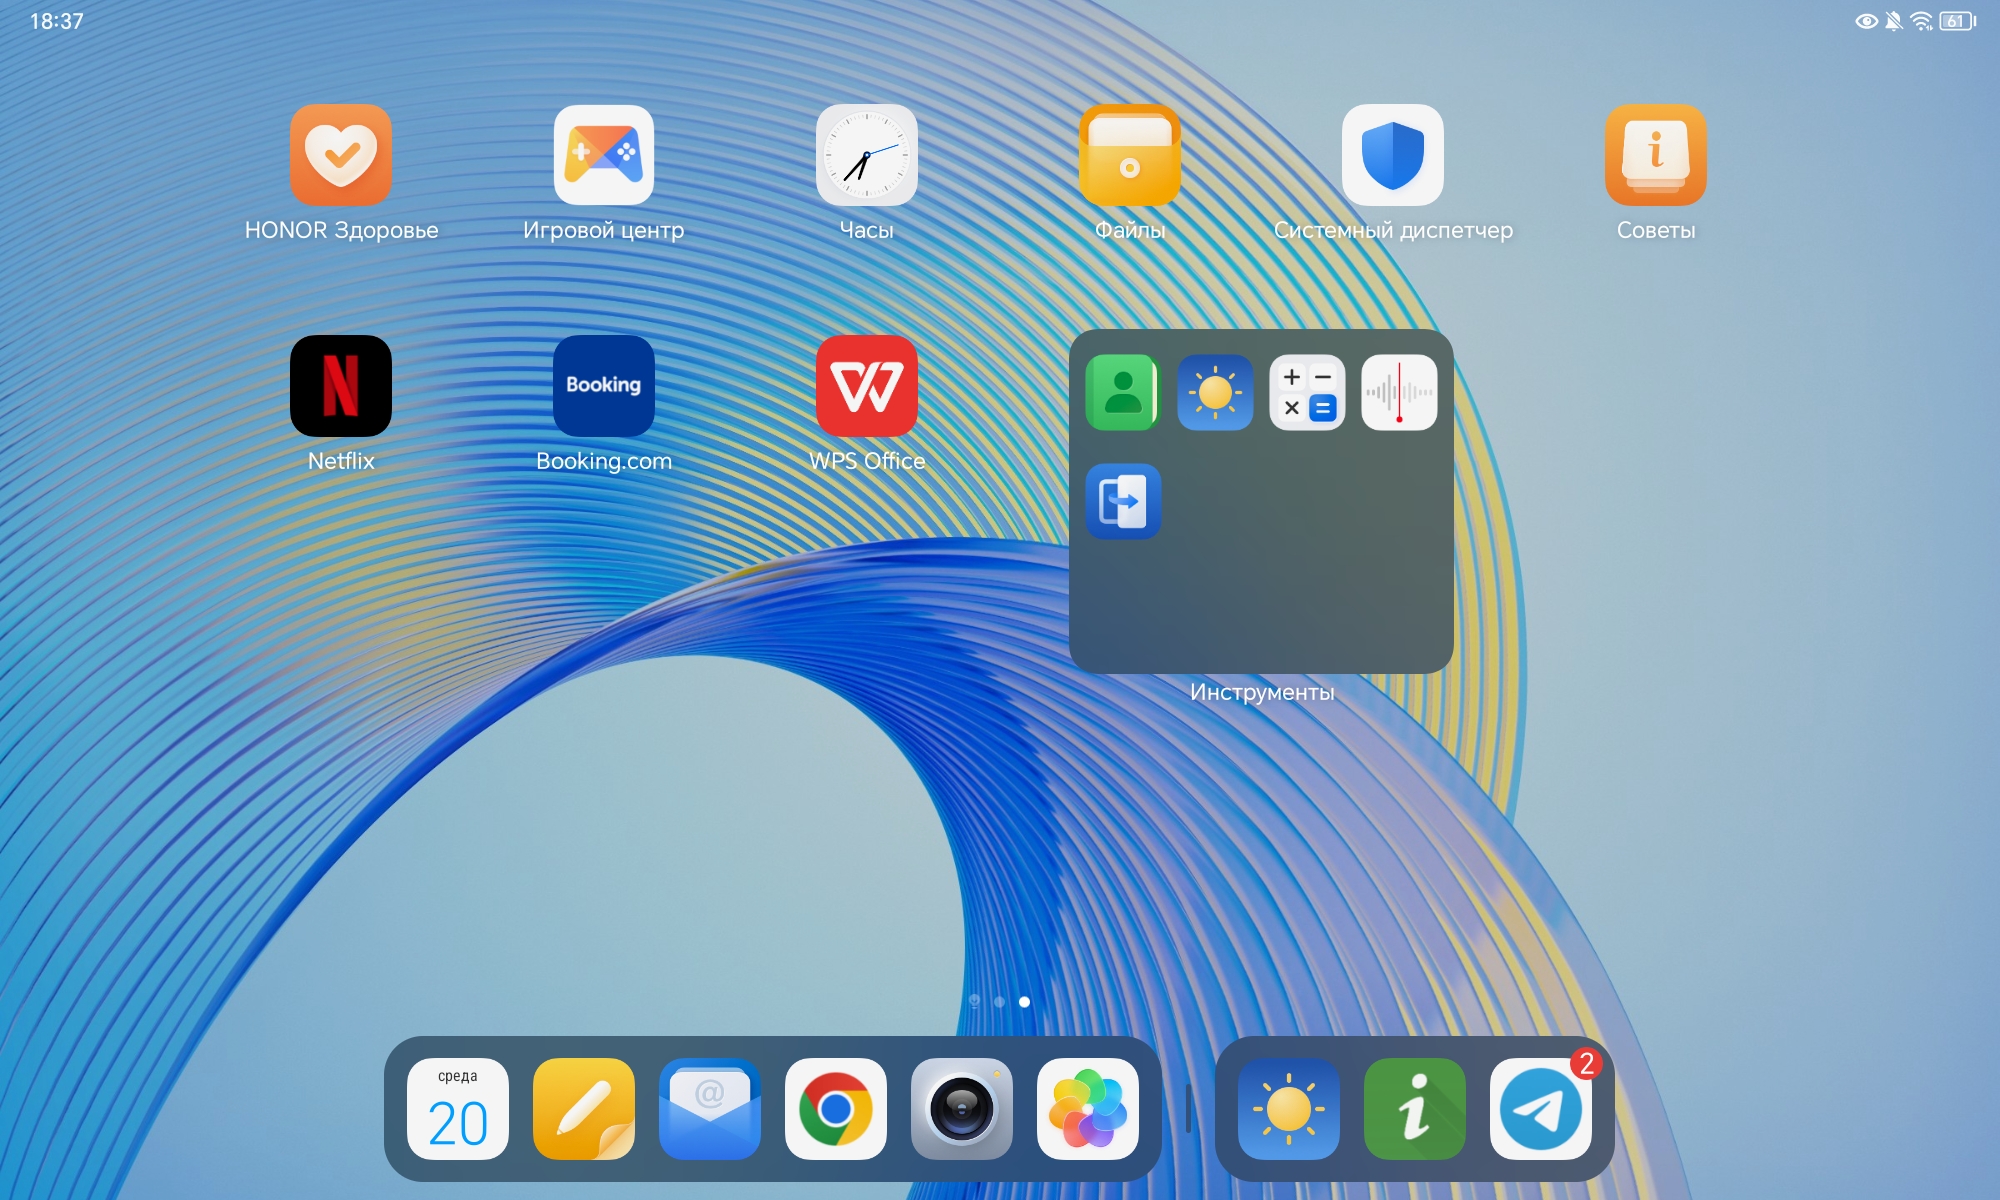Launch Netflix
This screenshot has width=2000, height=1200.
coord(341,386)
